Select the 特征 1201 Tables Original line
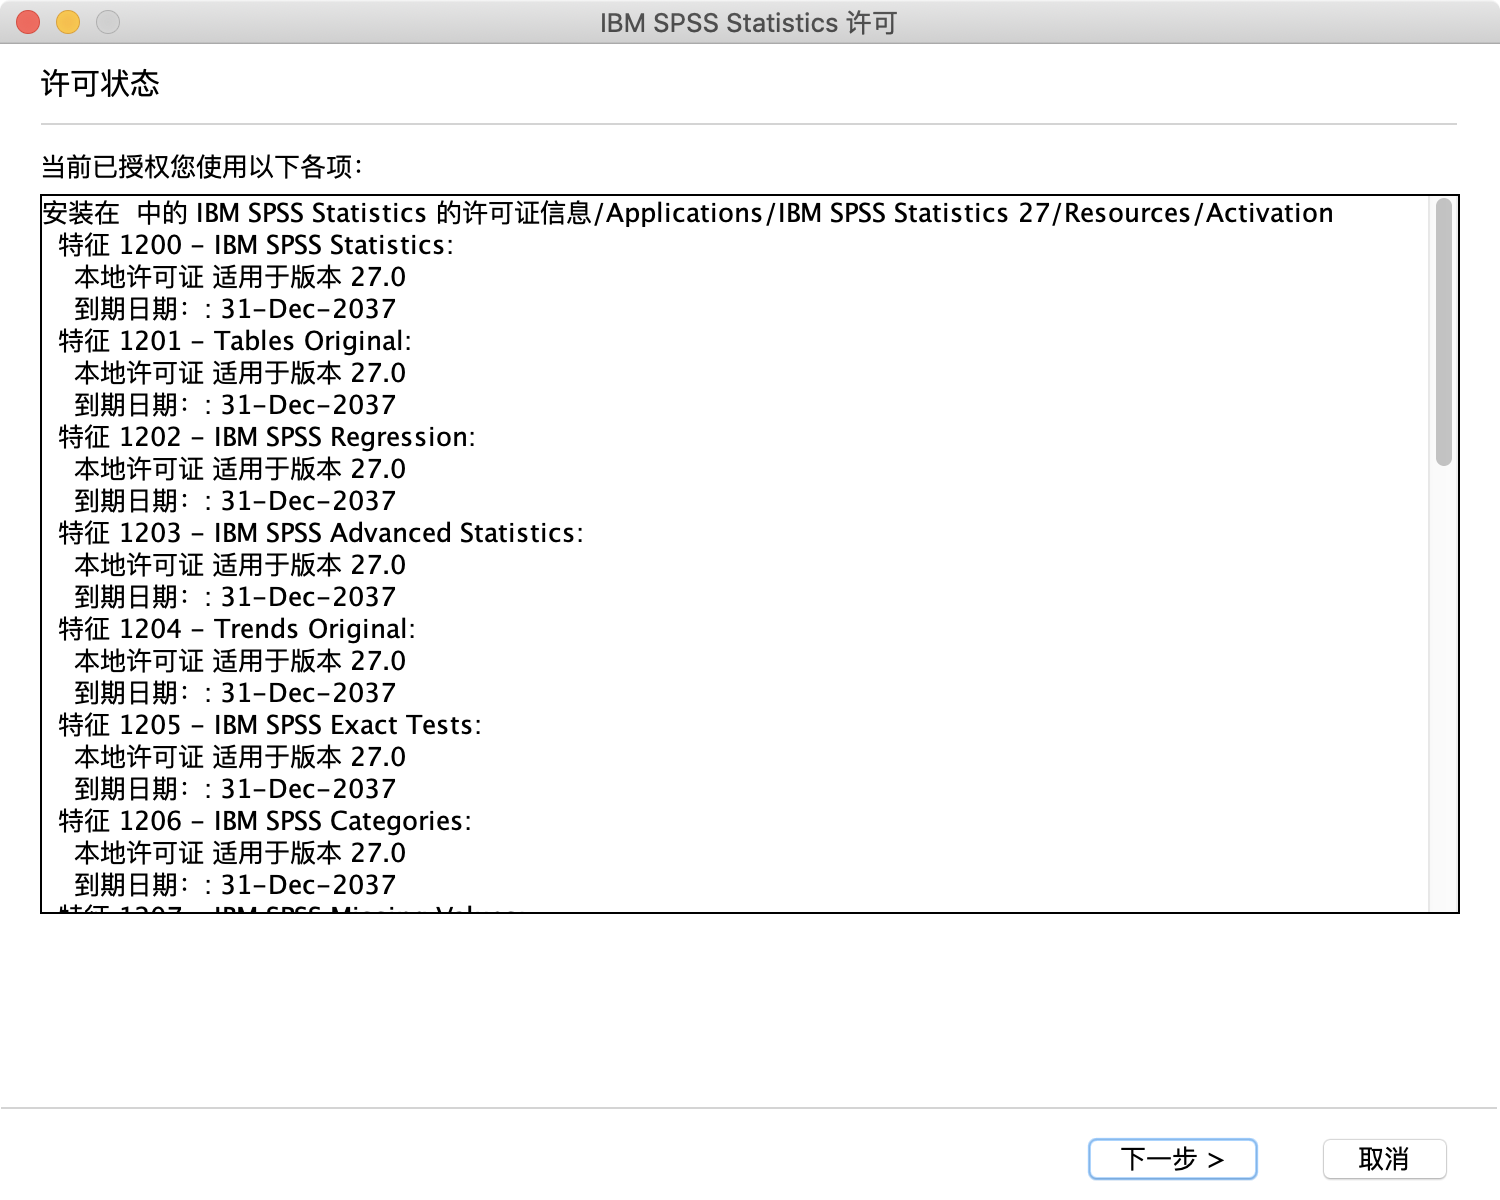This screenshot has width=1500, height=1200. pyautogui.click(x=235, y=341)
